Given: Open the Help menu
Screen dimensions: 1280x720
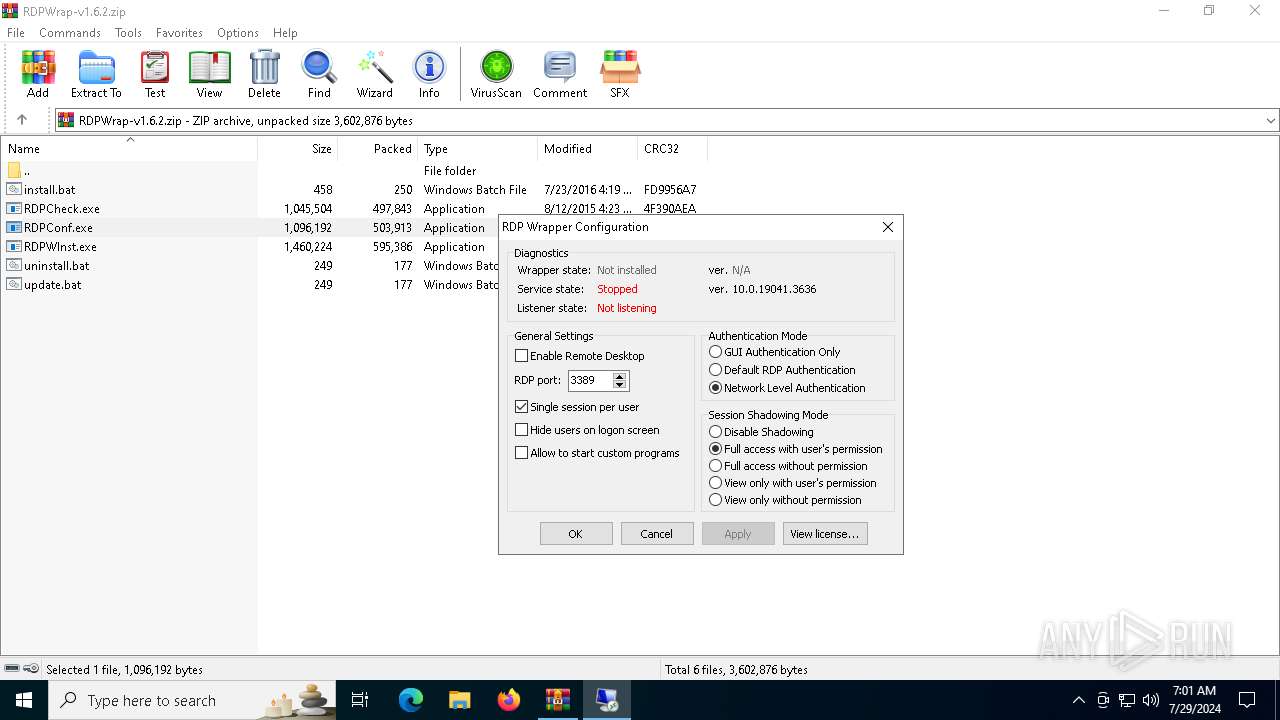Looking at the screenshot, I should tap(285, 32).
